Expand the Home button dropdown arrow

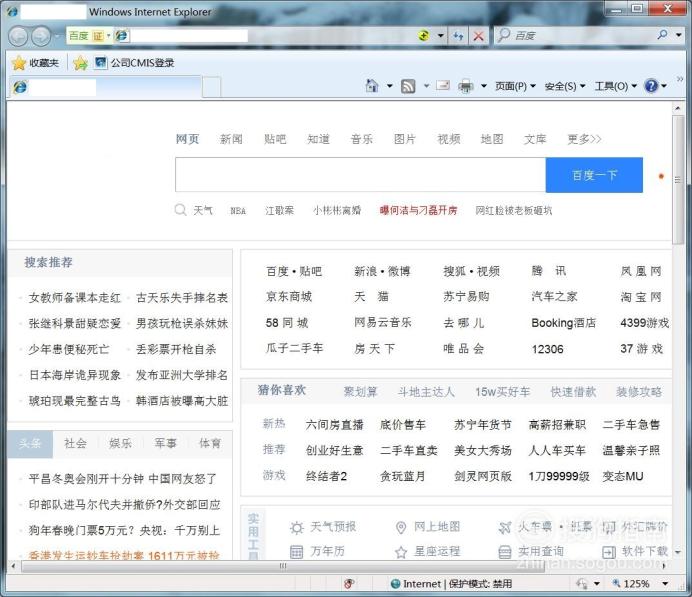click(390, 86)
